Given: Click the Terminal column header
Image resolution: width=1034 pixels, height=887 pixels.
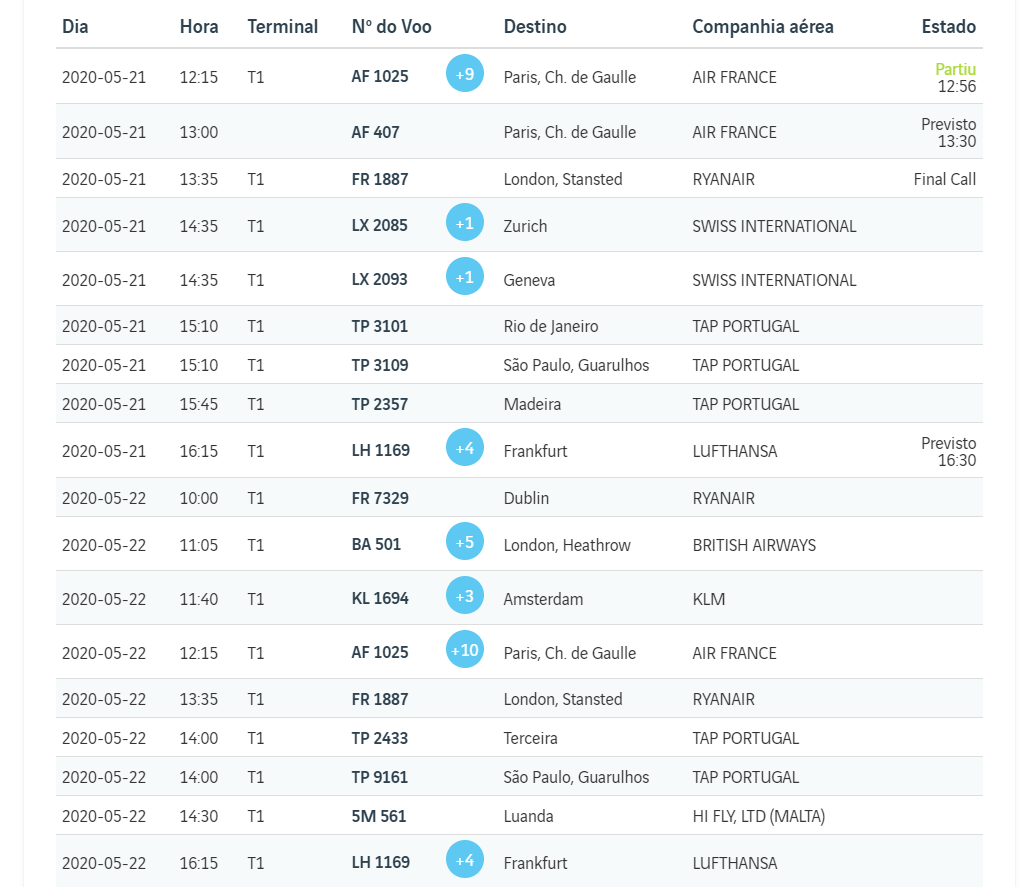Looking at the screenshot, I should point(282,27).
